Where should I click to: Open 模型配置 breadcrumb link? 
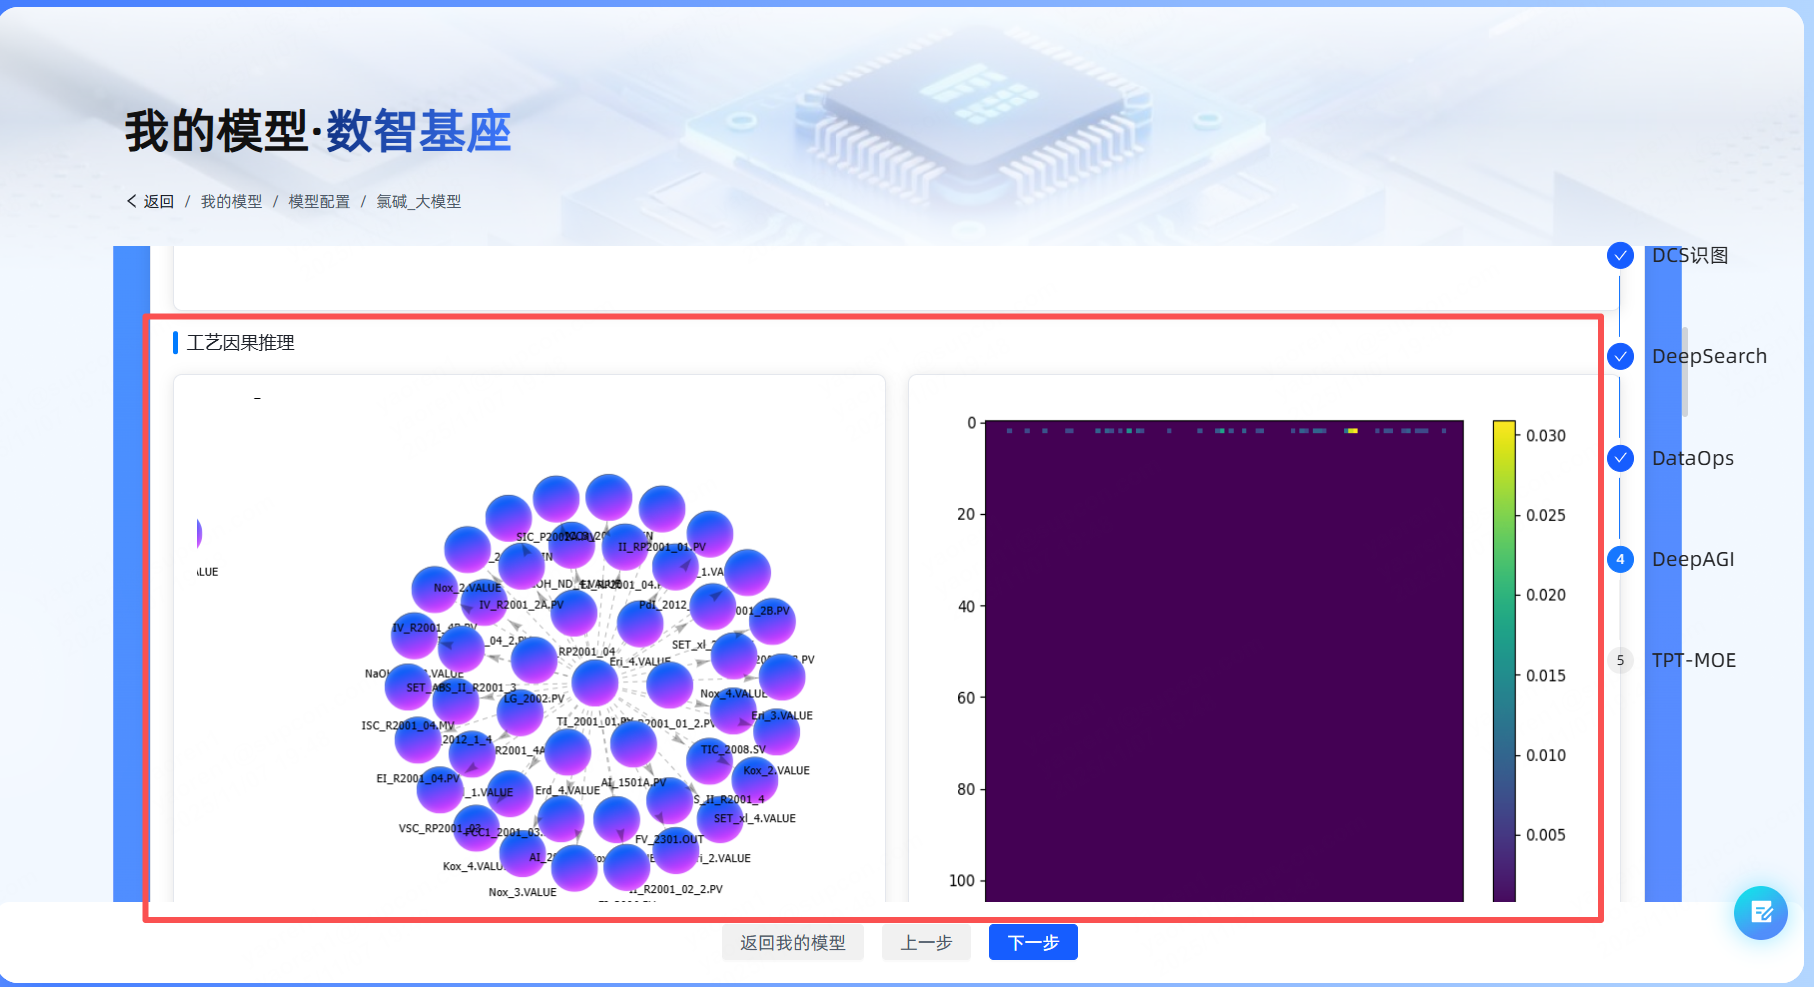pyautogui.click(x=319, y=201)
